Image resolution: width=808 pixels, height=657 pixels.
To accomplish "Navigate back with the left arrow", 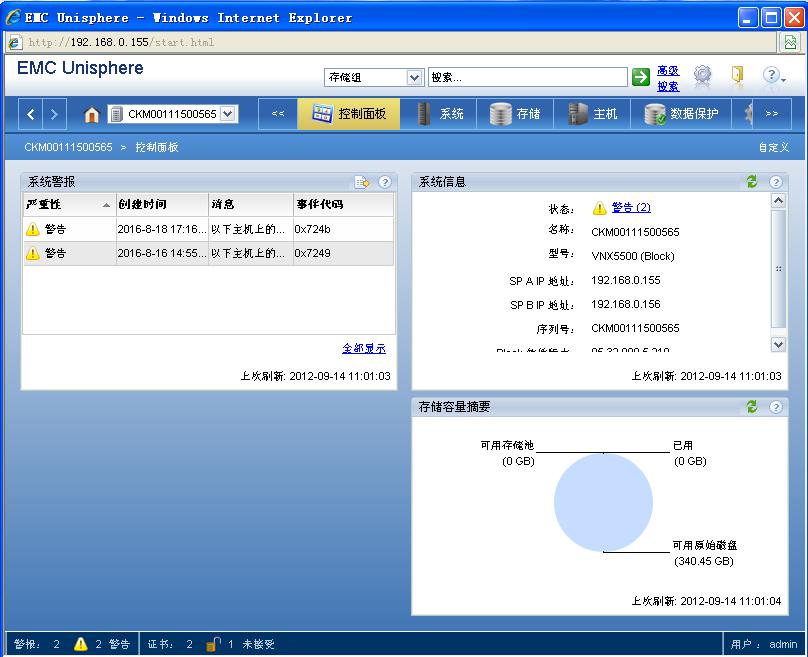I will [30, 114].
